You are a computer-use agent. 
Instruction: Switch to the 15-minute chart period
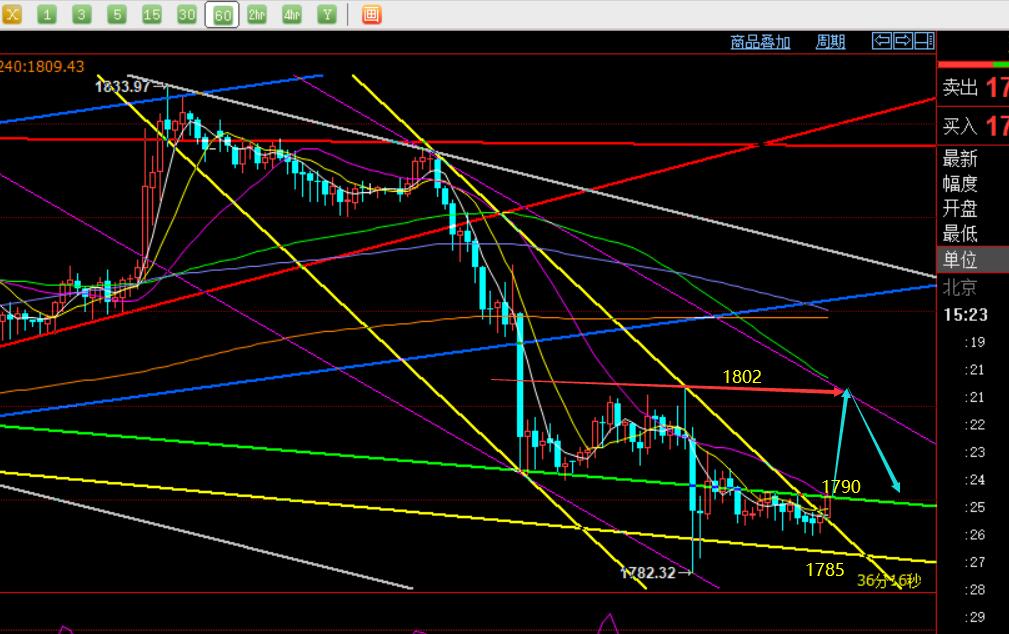[152, 14]
